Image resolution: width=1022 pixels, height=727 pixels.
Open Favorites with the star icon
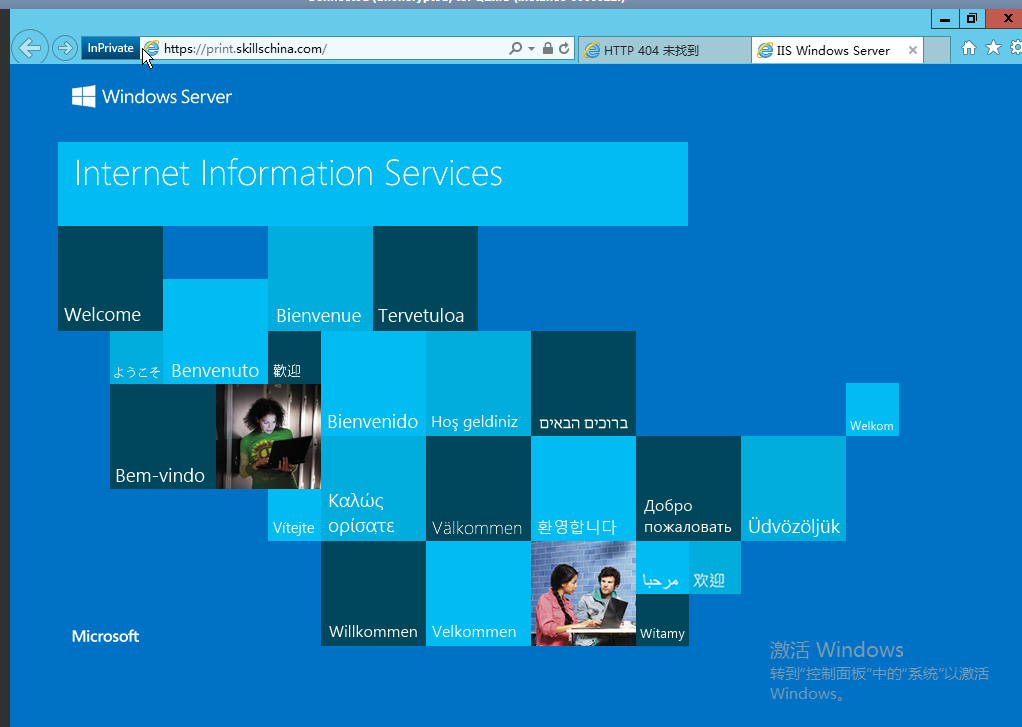coord(993,48)
